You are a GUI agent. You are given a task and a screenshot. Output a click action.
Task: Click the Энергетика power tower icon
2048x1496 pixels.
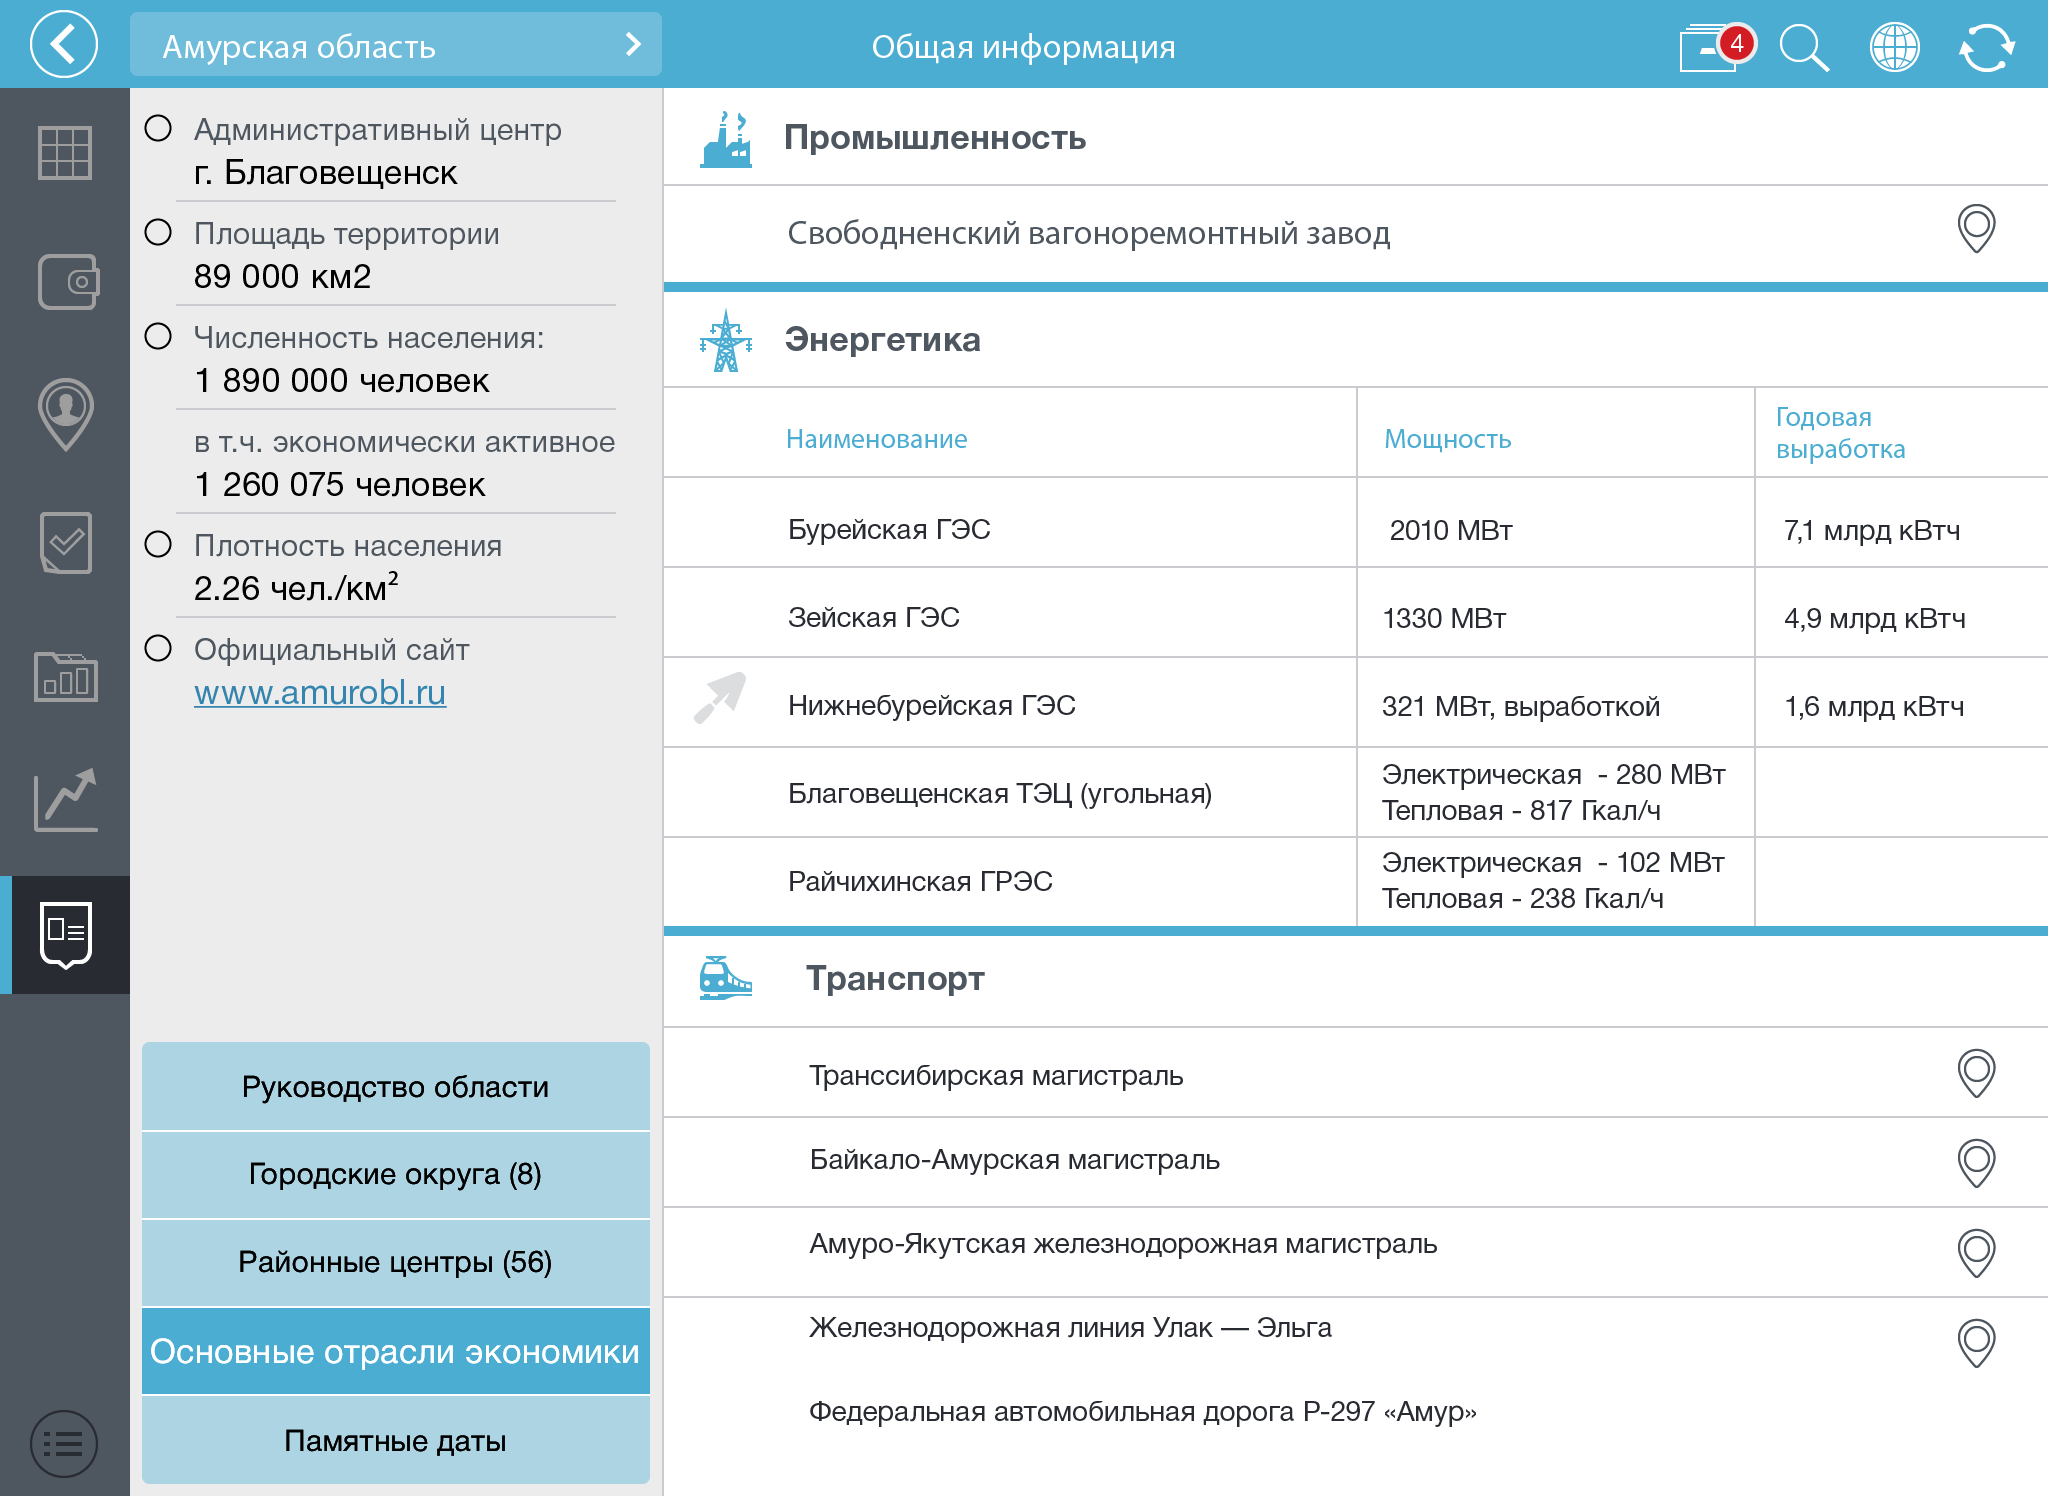pos(726,341)
